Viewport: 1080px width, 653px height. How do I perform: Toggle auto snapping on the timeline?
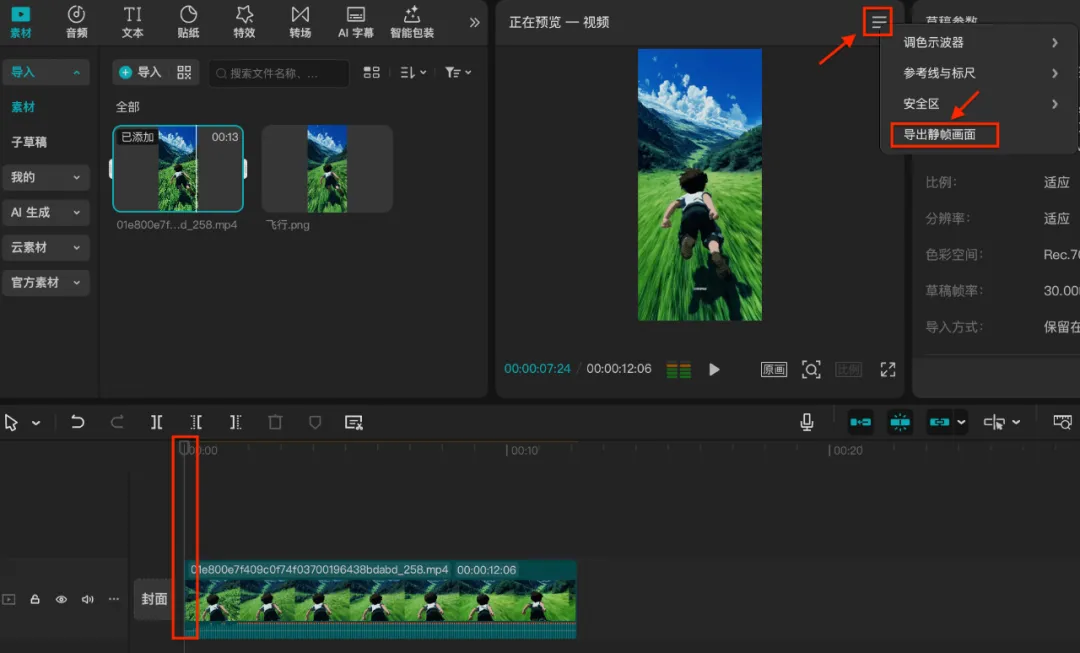click(900, 422)
